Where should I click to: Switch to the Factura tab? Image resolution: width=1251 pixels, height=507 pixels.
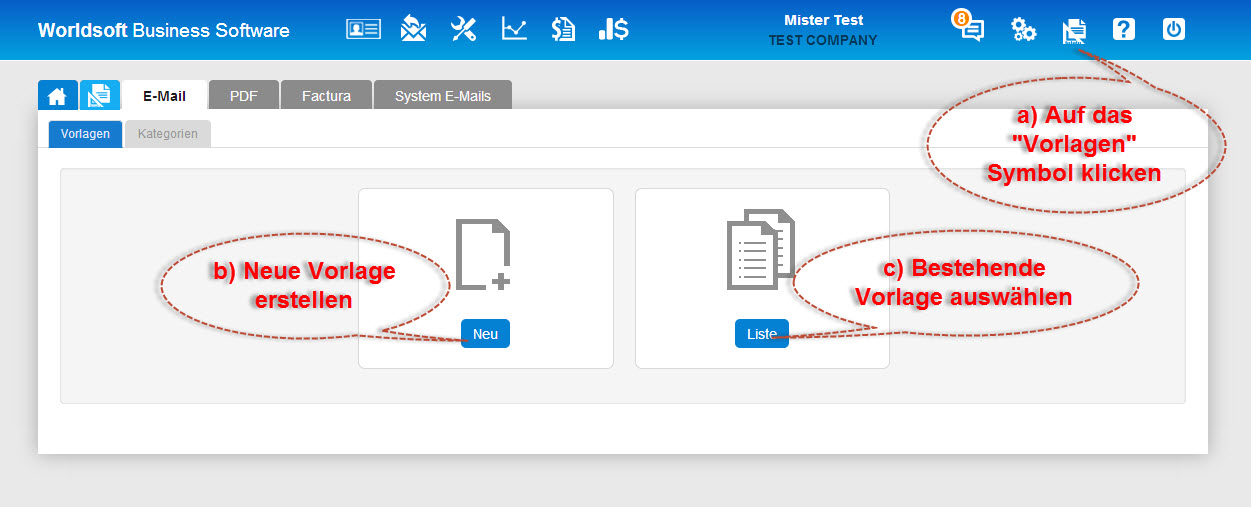tap(327, 96)
